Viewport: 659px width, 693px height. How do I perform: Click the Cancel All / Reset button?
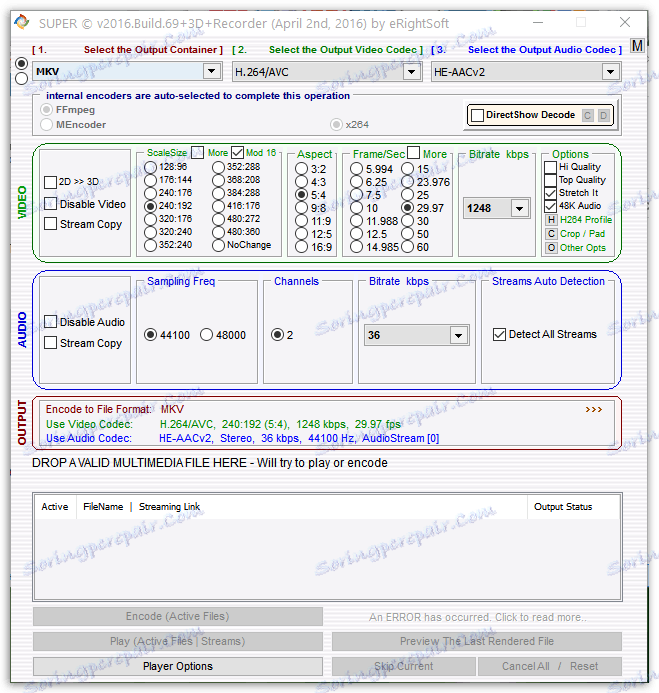click(550, 666)
